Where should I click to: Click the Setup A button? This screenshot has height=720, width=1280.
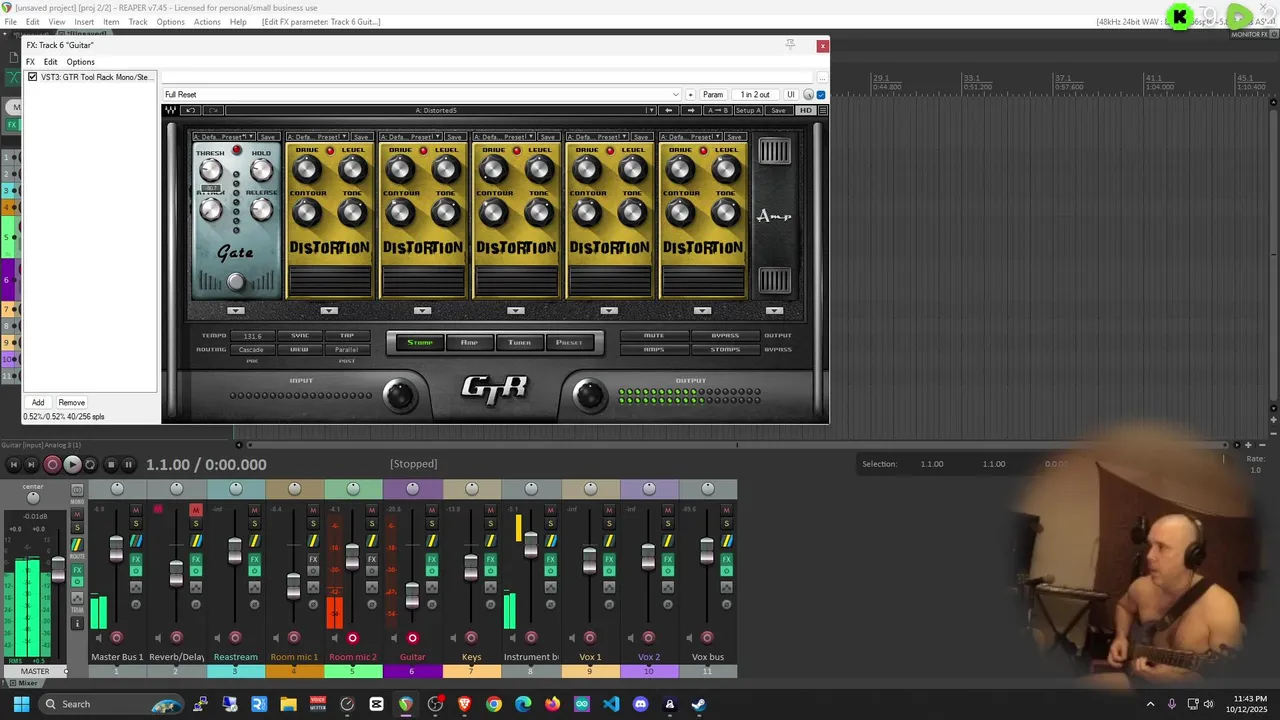click(x=748, y=110)
